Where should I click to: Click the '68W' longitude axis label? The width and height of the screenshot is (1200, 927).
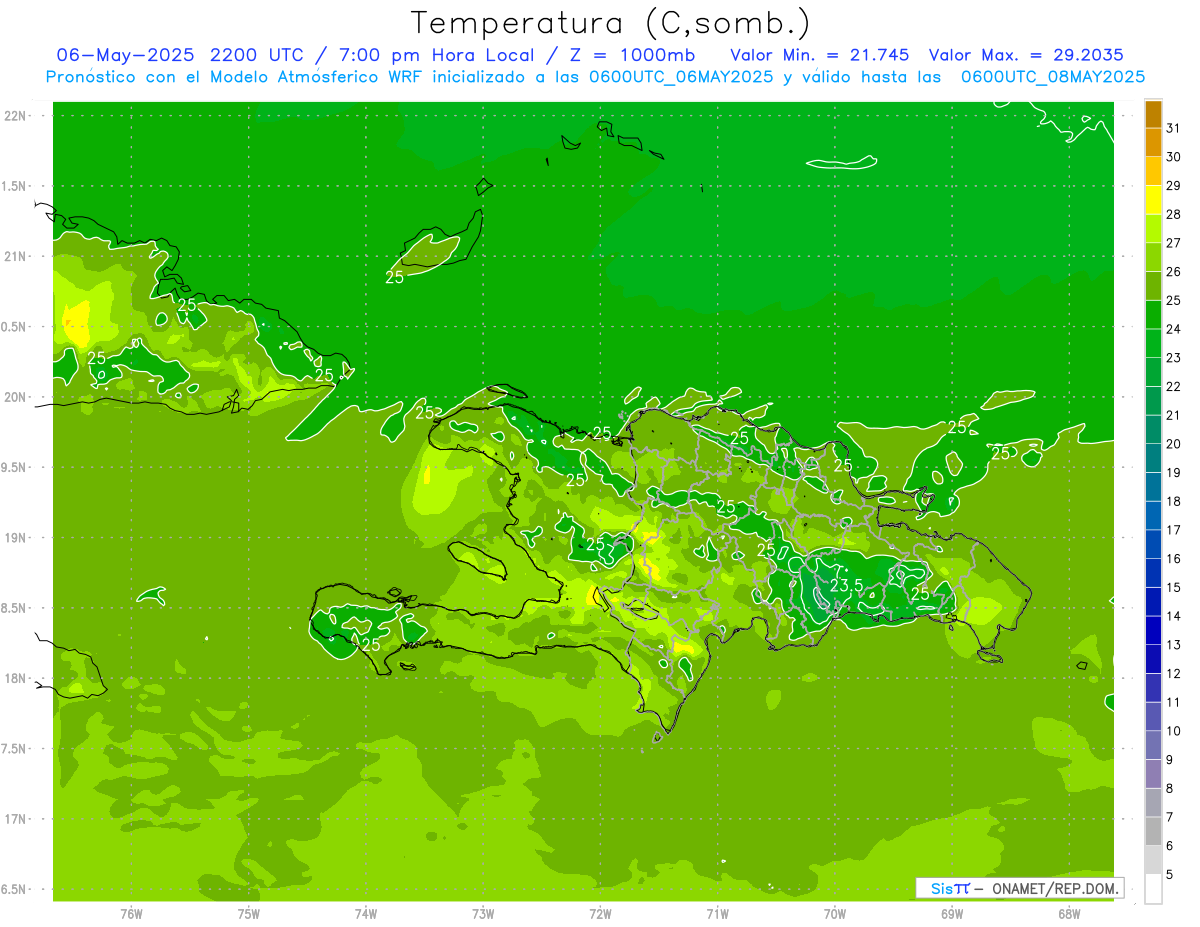tap(1069, 914)
